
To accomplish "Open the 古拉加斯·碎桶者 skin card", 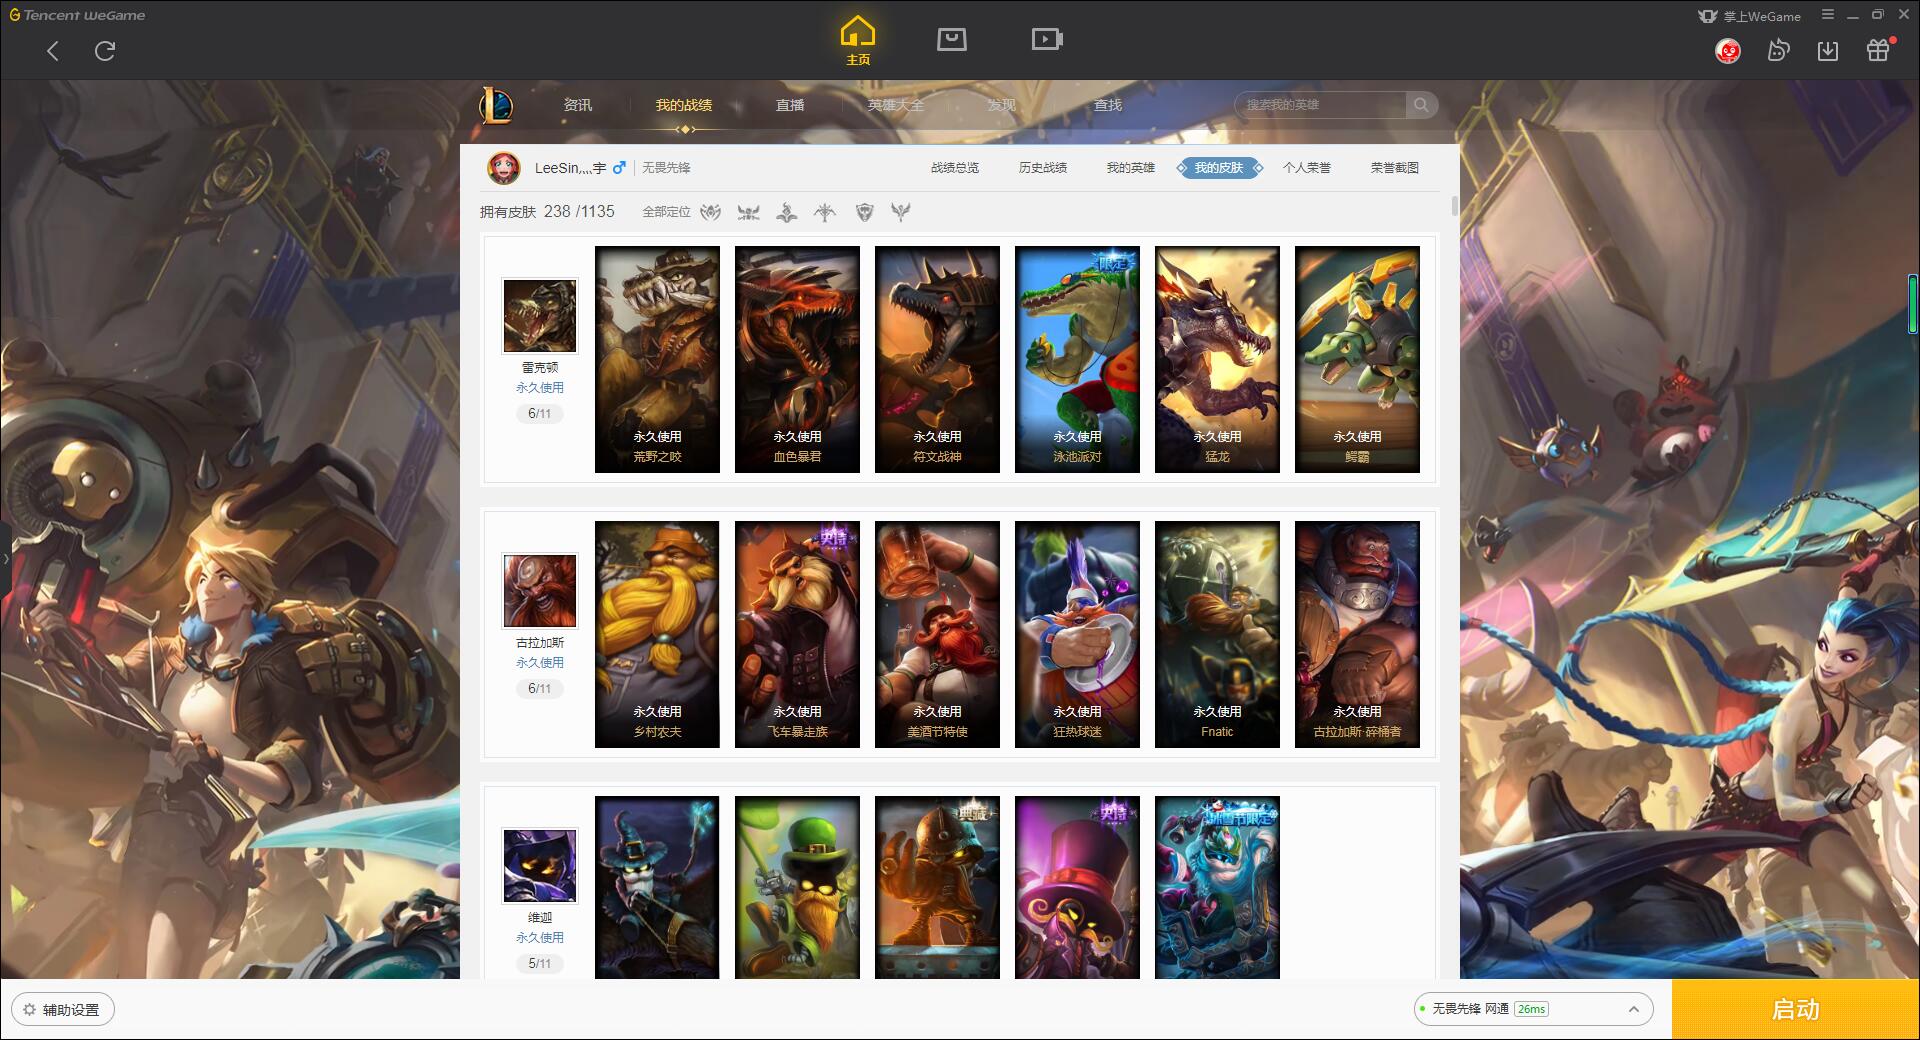I will 1357,634.
